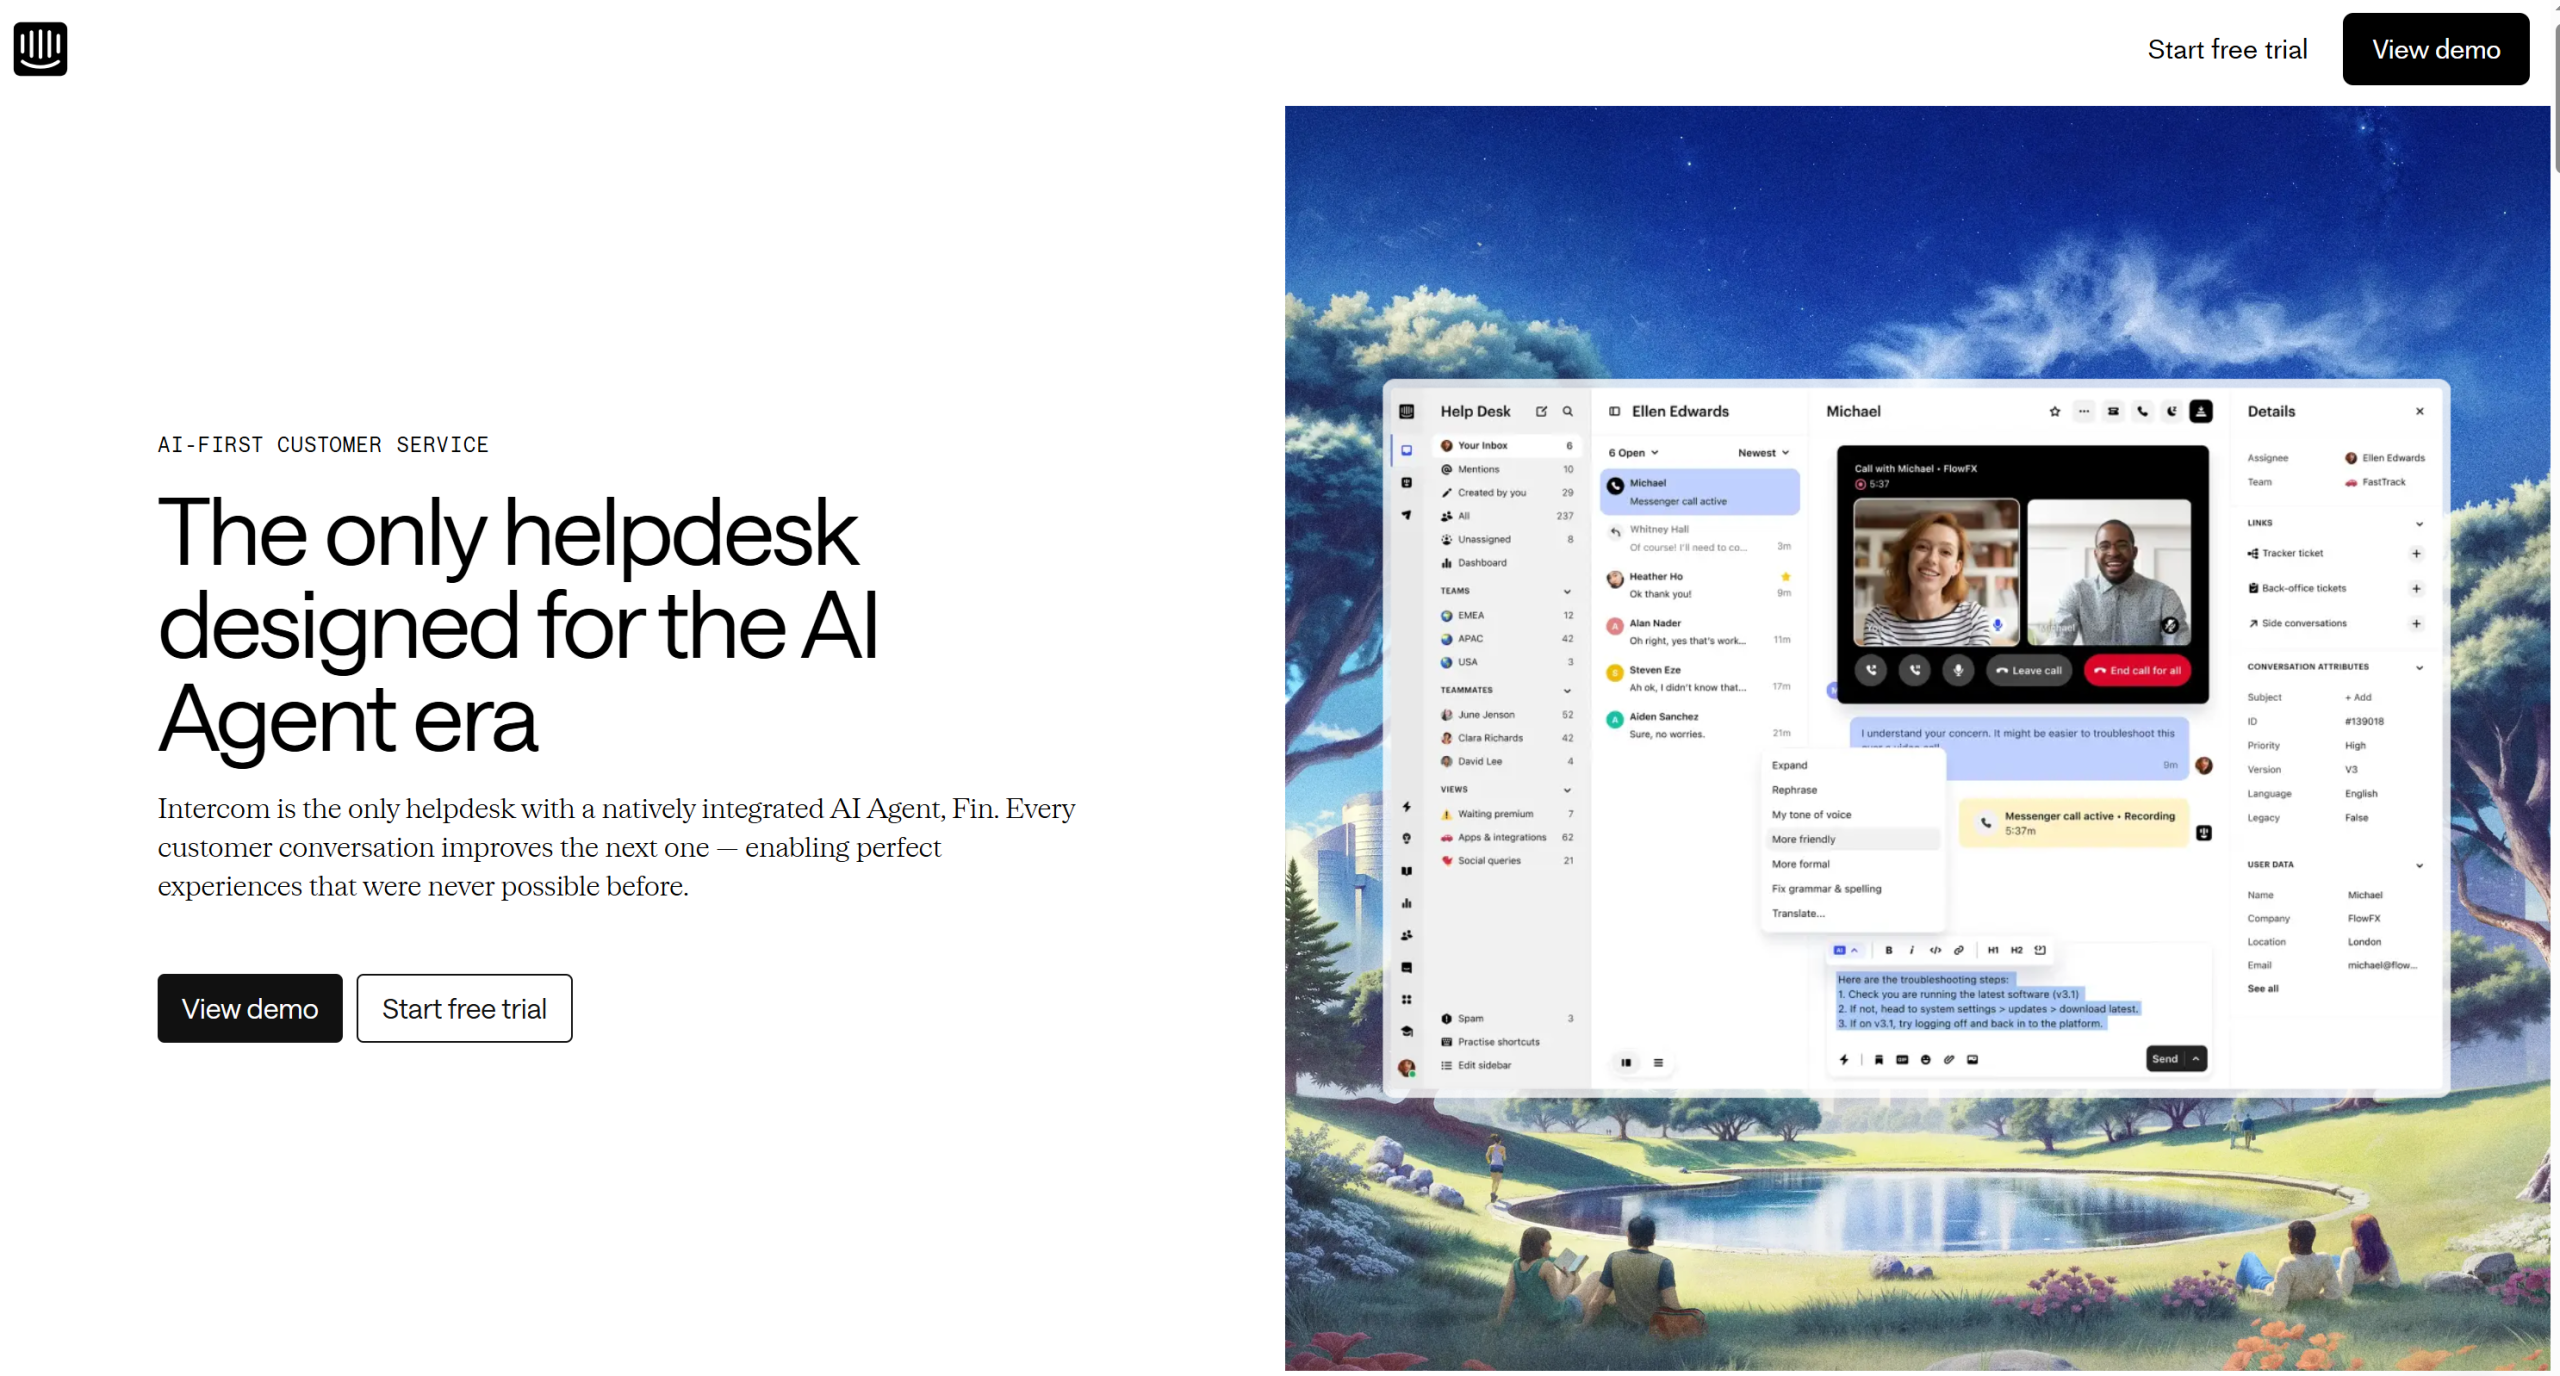The image size is (2560, 1376).
Task: Apply H2 heading in composer toolbar
Action: pos(2016,950)
